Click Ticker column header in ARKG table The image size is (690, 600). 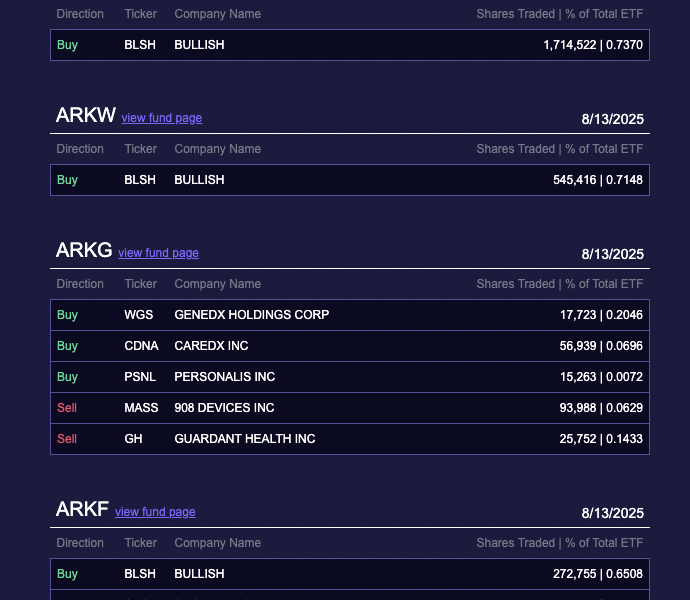[x=140, y=284]
